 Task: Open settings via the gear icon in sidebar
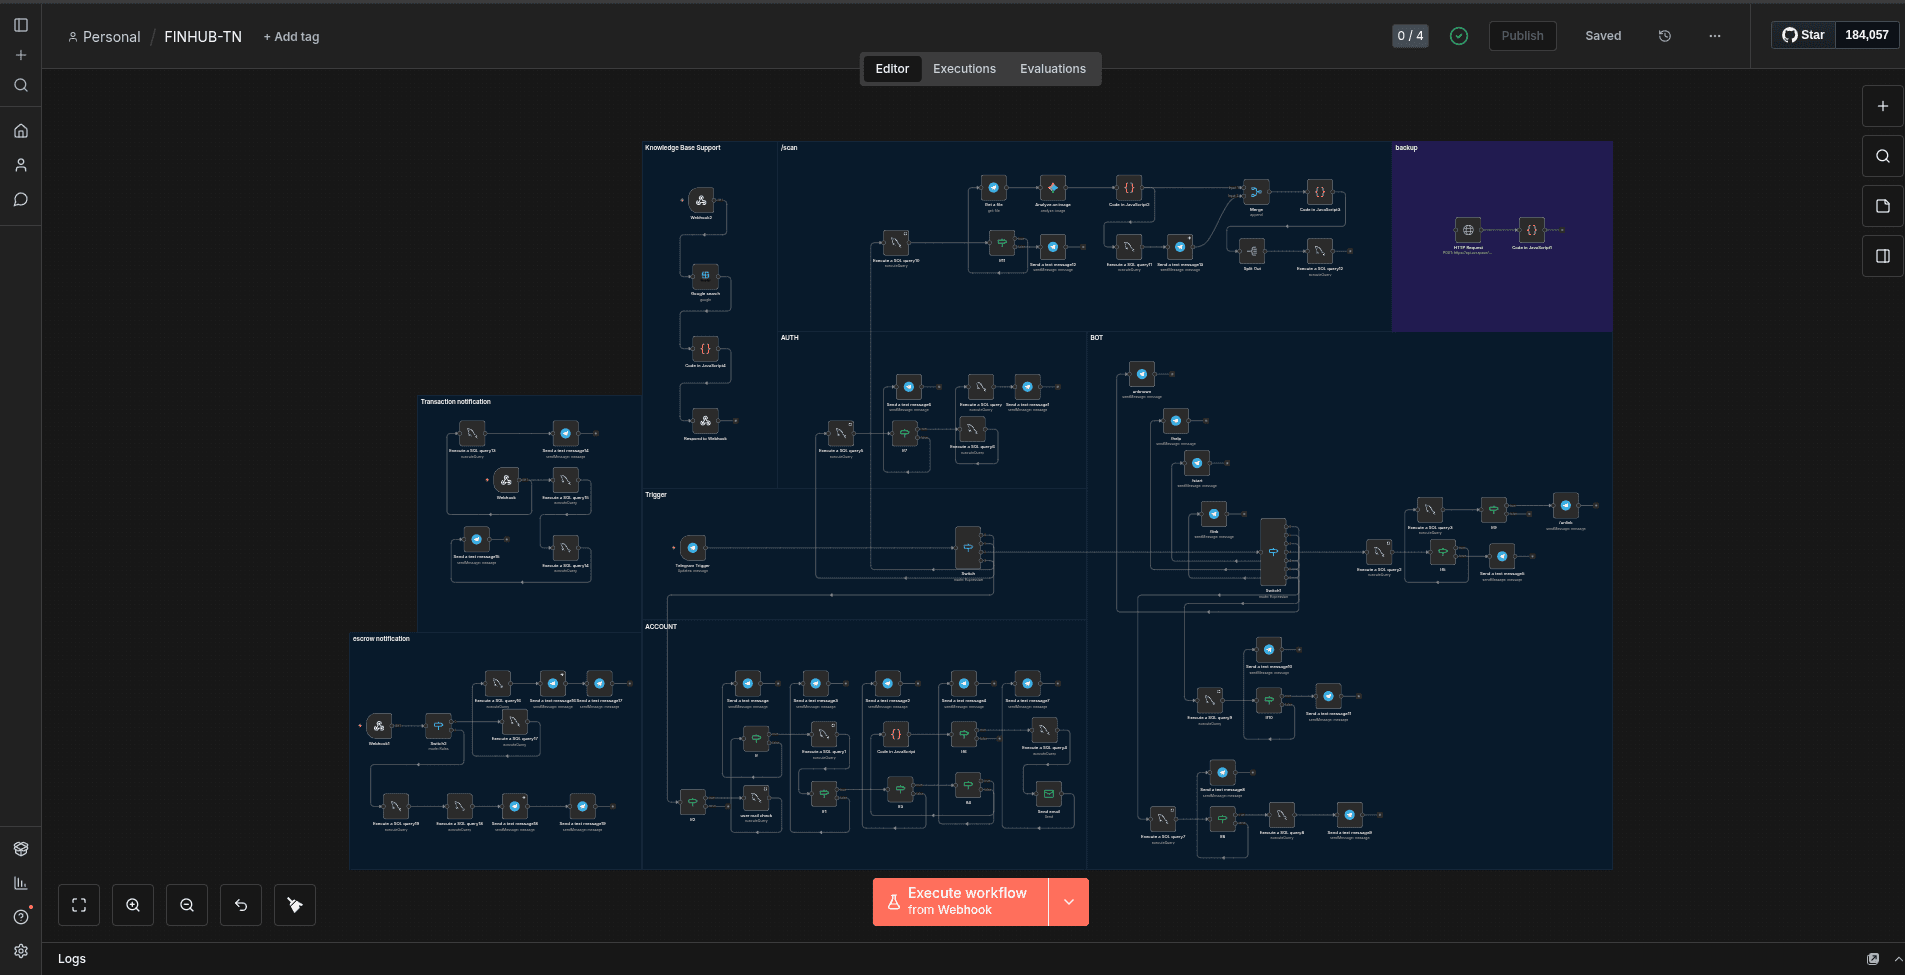21,951
